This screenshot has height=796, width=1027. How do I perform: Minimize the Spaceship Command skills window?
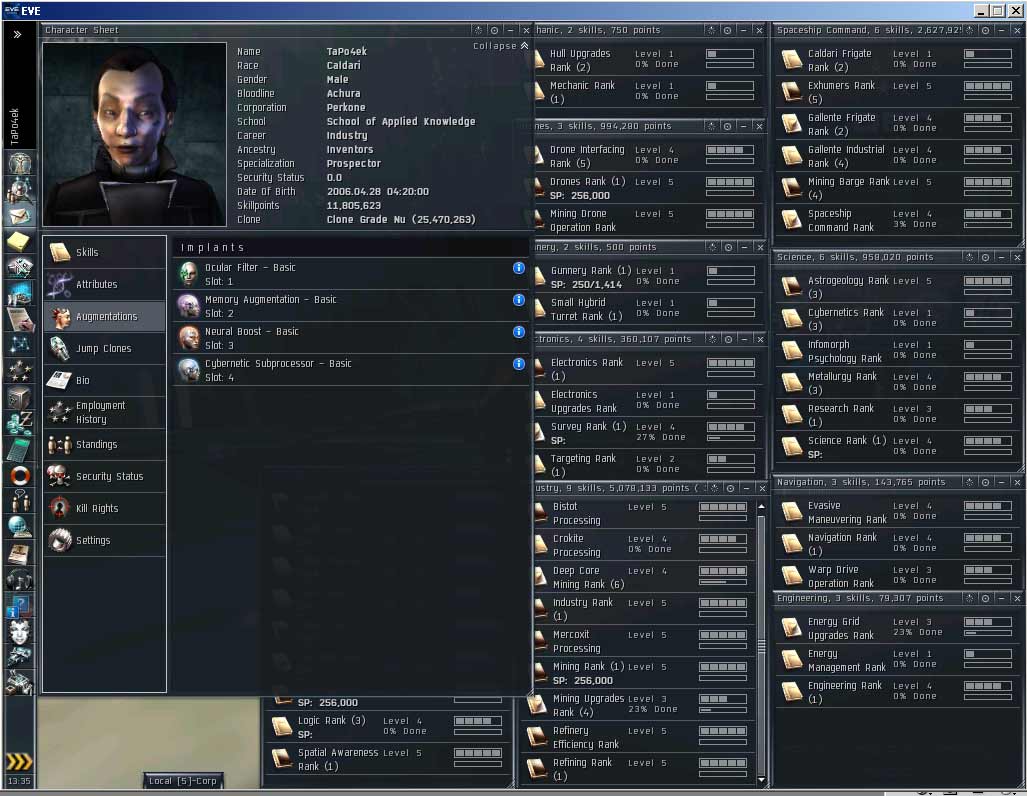pyautogui.click(x=1001, y=30)
